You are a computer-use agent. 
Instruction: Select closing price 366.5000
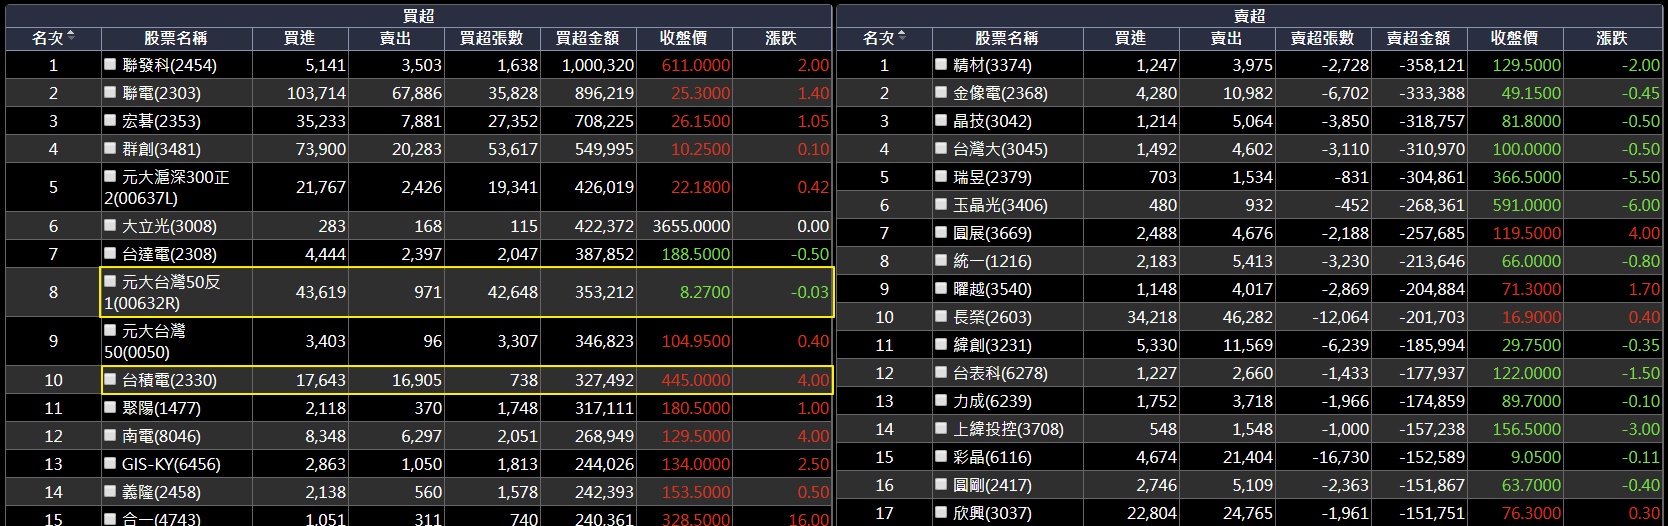(1527, 176)
